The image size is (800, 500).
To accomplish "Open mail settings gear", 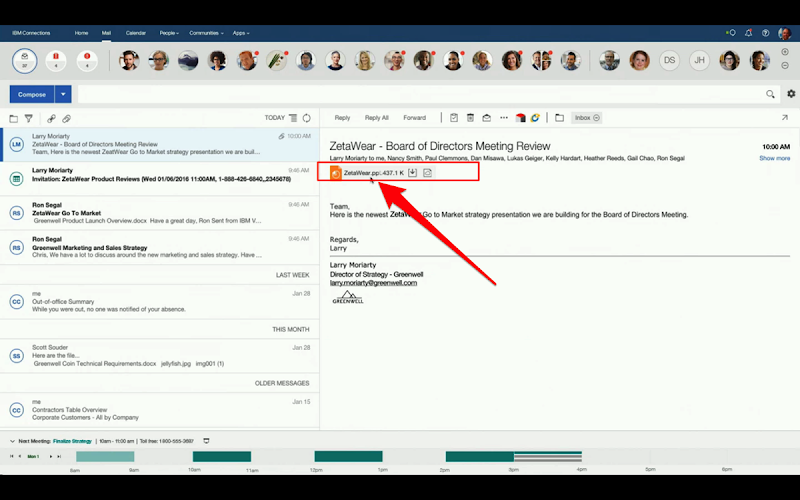I will click(791, 93).
